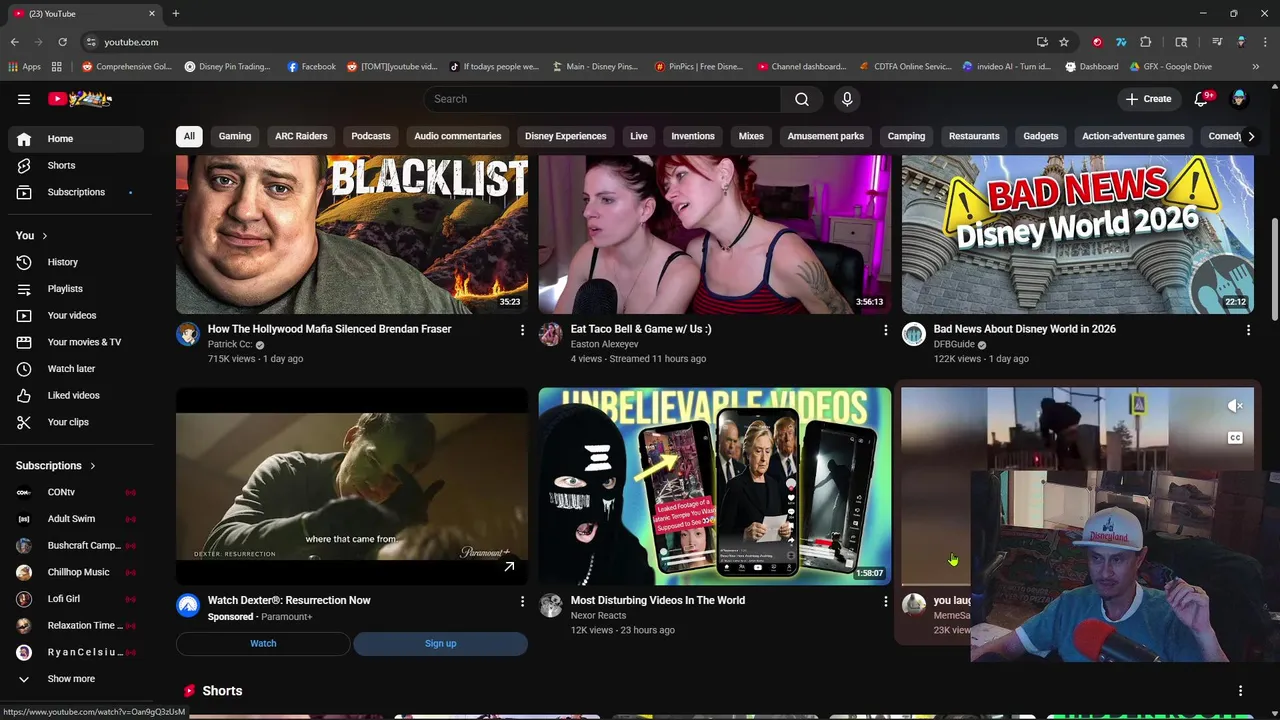This screenshot has height=720, width=1280.
Task: Open Nexor Reacts channel link
Action: pos(598,616)
